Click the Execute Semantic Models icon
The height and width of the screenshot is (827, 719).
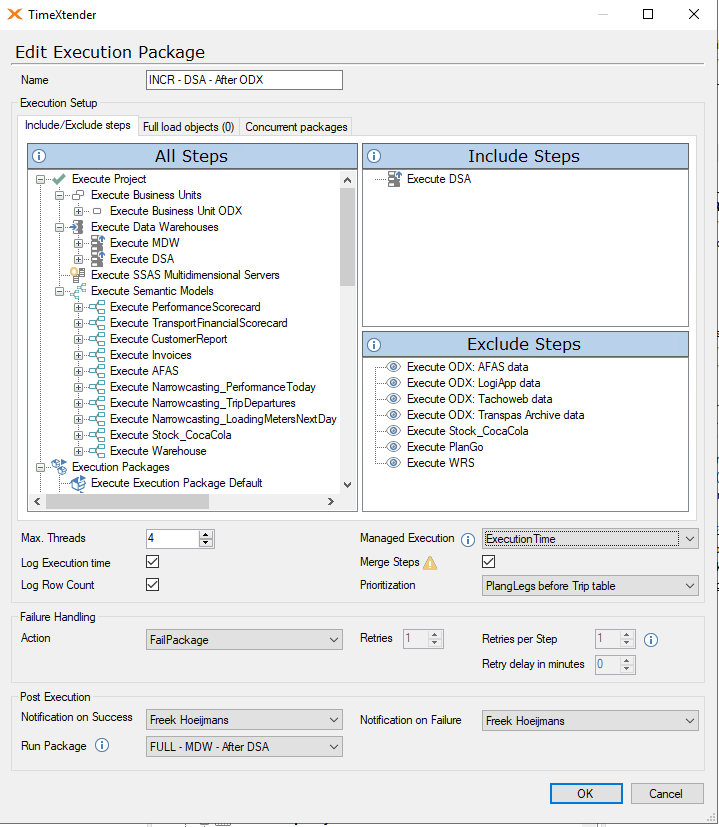[78, 291]
